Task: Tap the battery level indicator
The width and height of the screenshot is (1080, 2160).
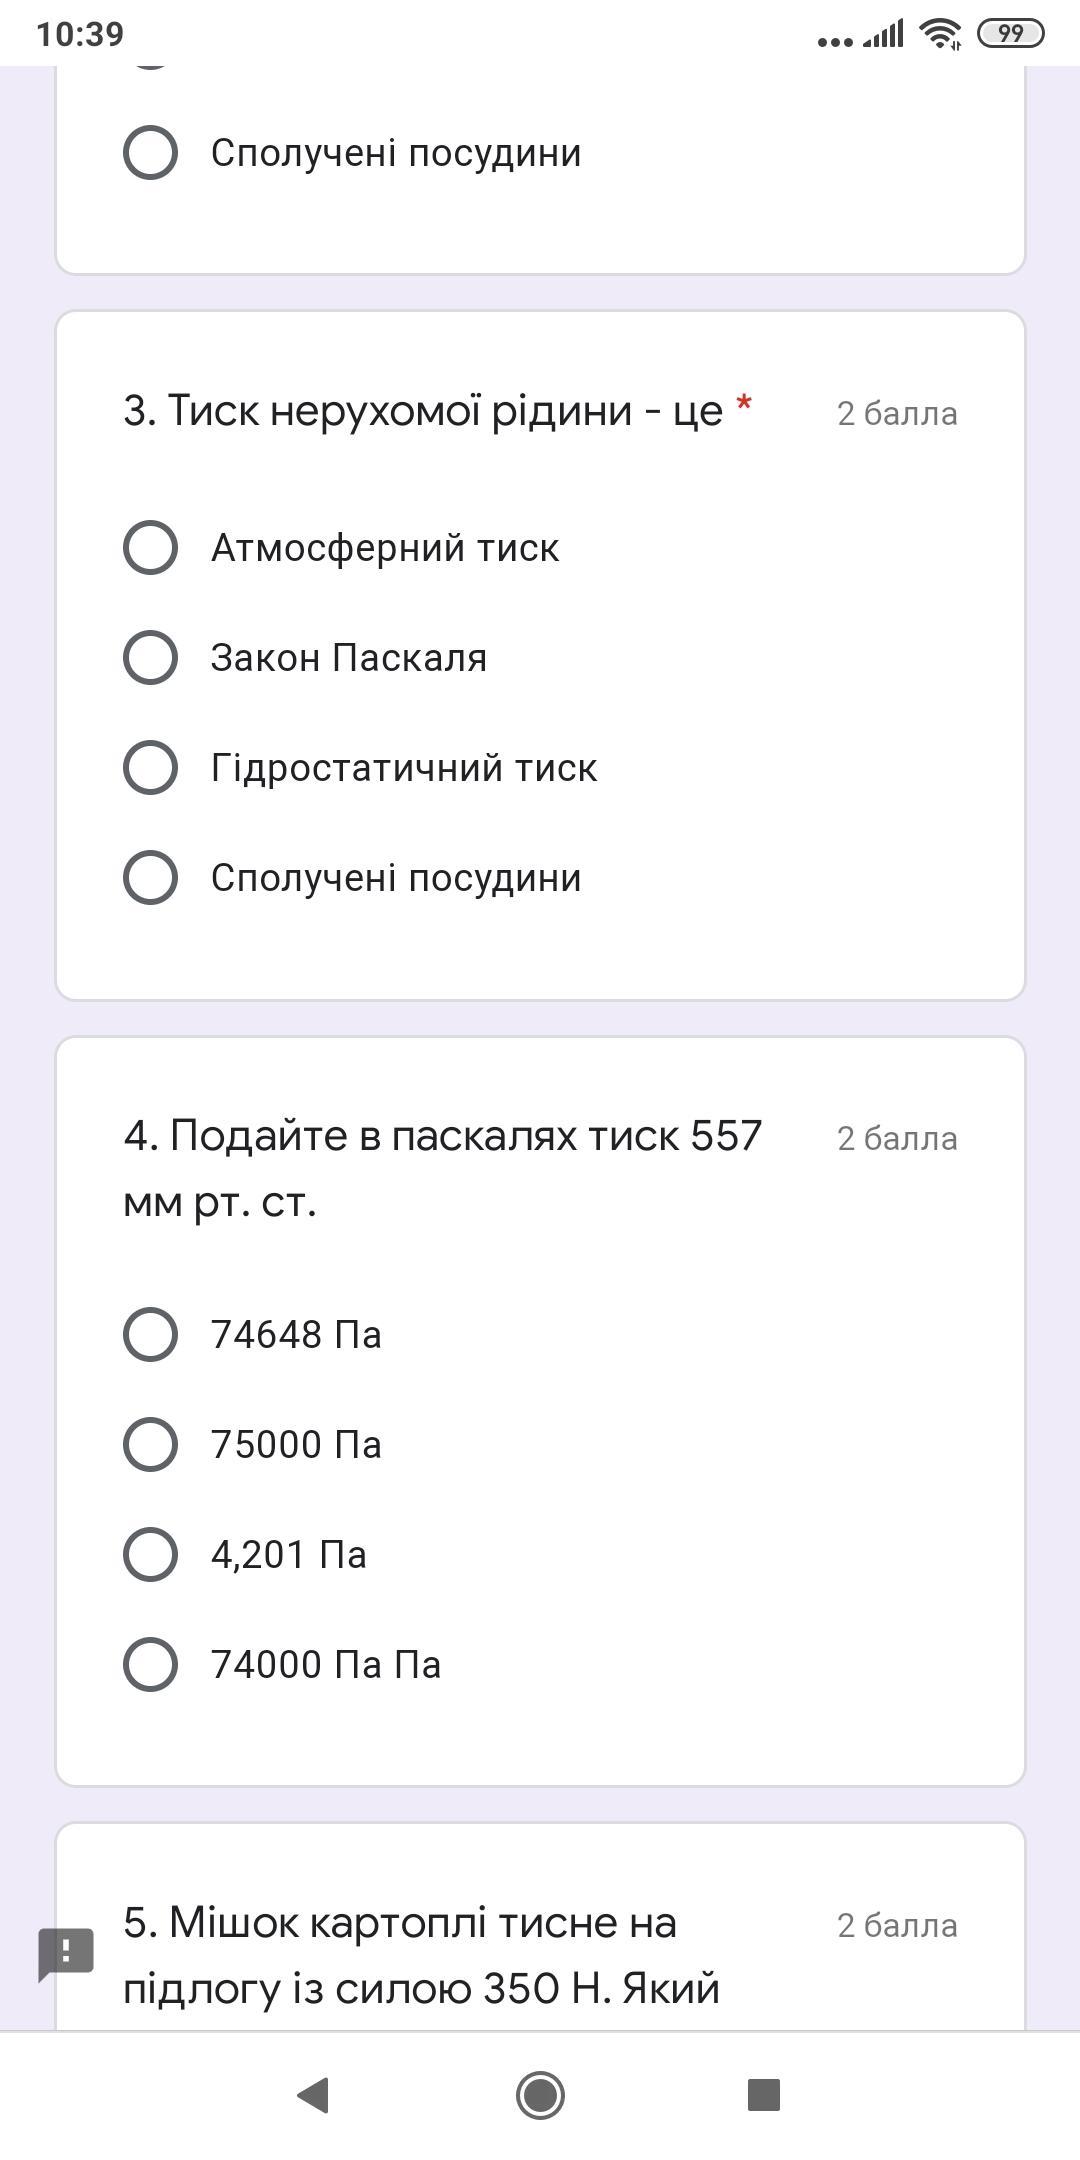Action: point(1010,34)
